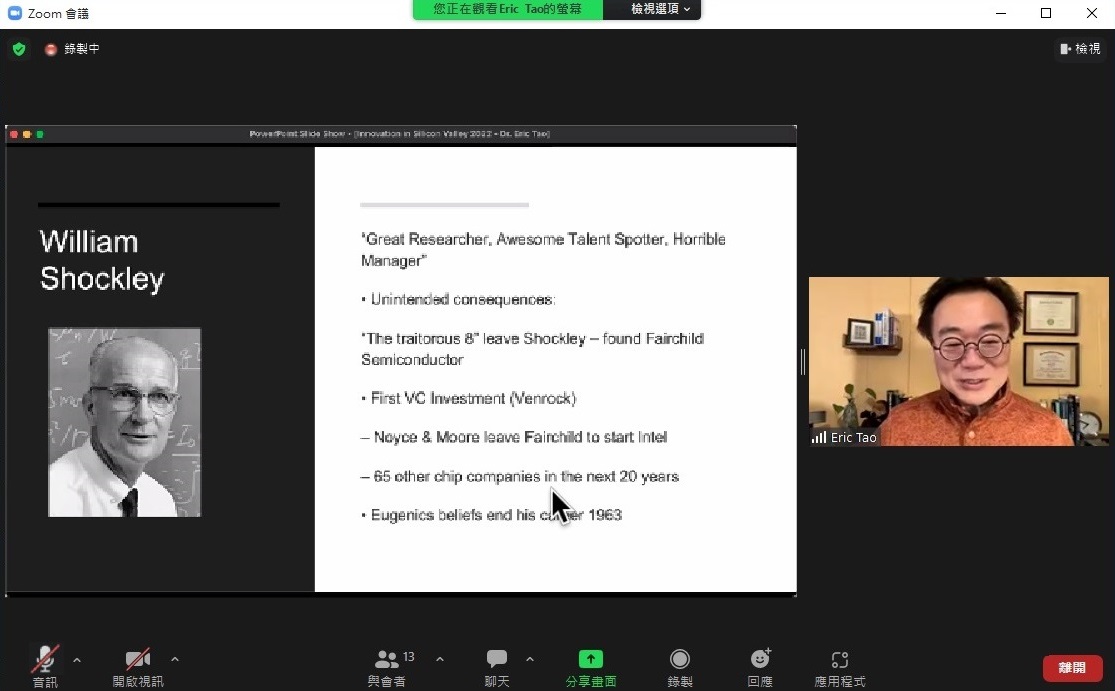Click the screen-sharing notification green banner
Viewport: 1115px width, 691px height.
click(508, 9)
